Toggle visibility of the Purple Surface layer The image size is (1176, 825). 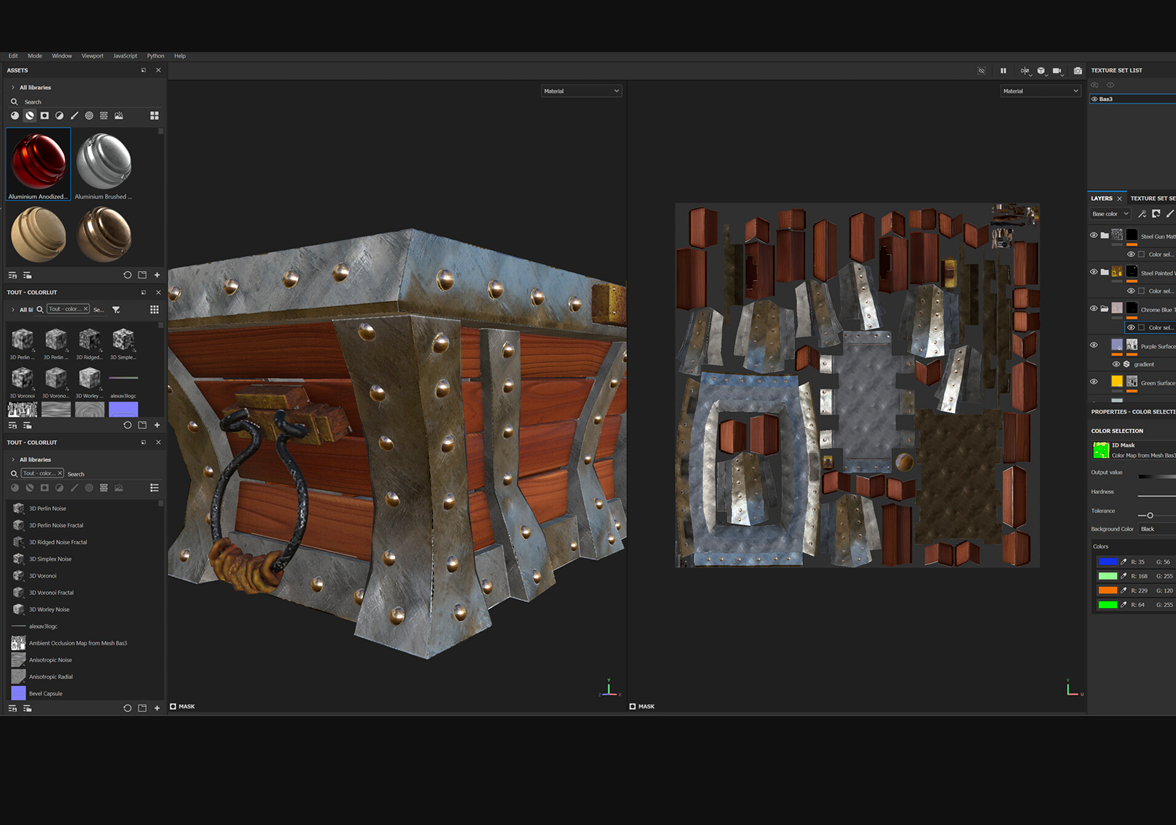pyautogui.click(x=1094, y=345)
